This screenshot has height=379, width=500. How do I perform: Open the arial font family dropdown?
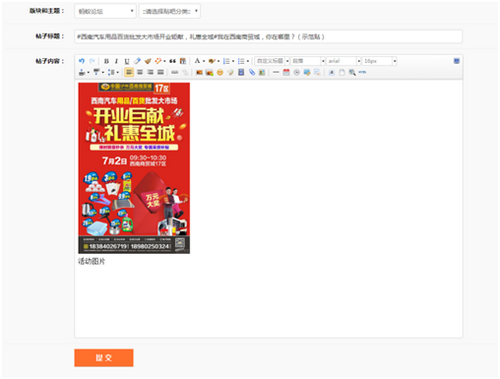pyautogui.click(x=344, y=61)
